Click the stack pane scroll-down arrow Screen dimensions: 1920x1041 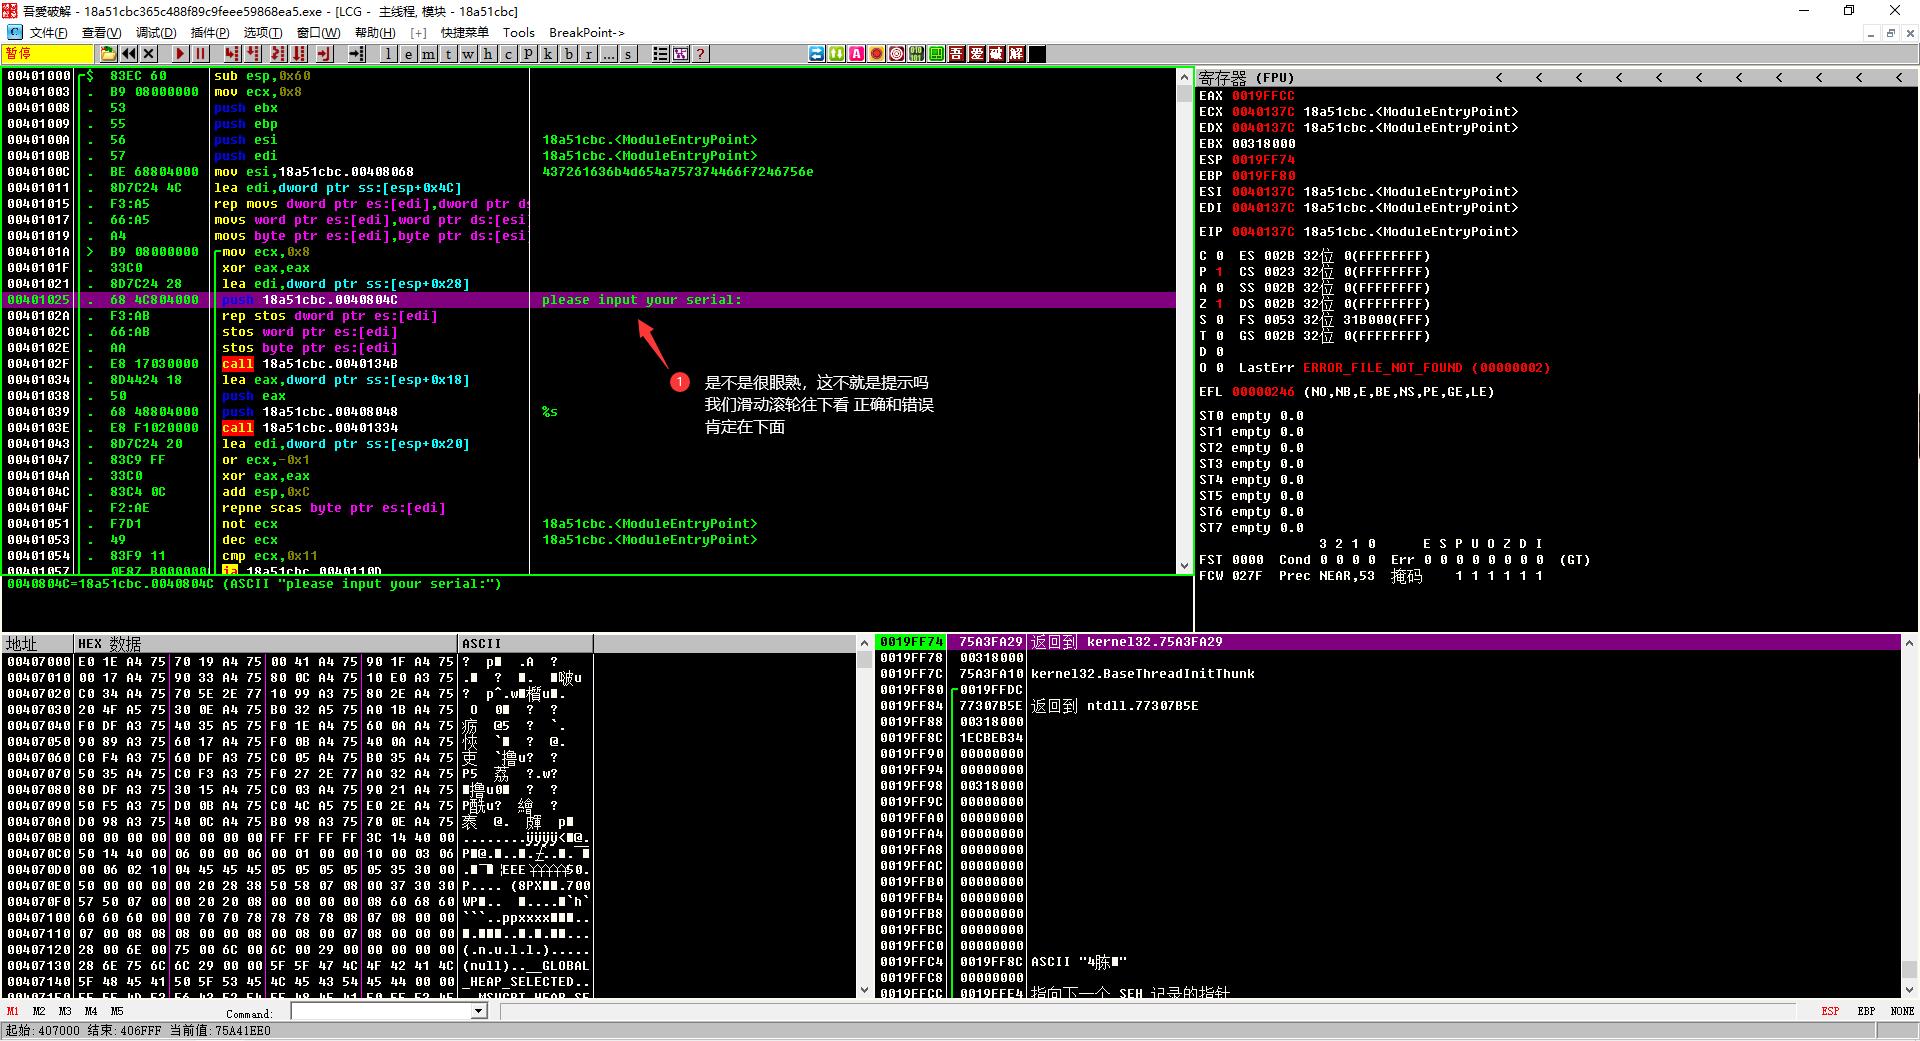pyautogui.click(x=1909, y=990)
